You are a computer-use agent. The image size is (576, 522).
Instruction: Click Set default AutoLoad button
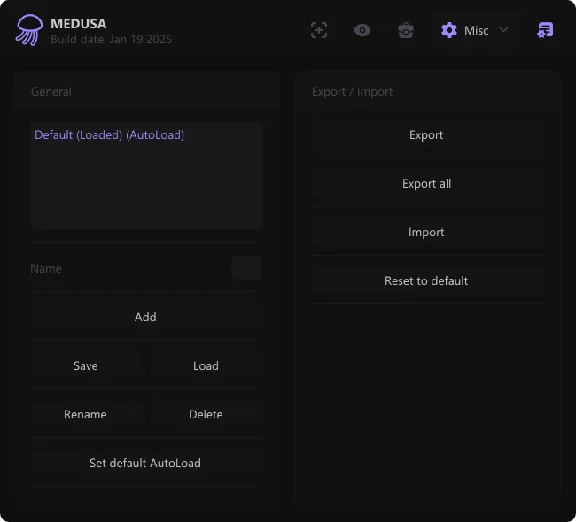[146, 463]
